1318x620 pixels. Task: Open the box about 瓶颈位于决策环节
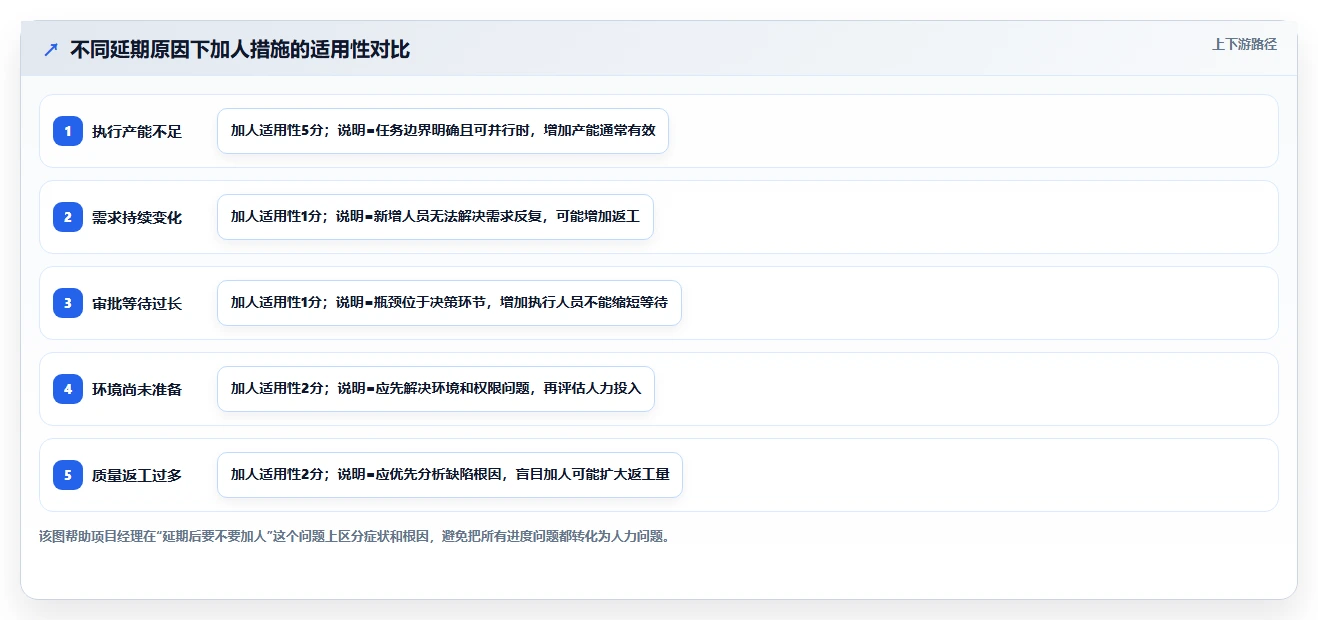point(449,303)
